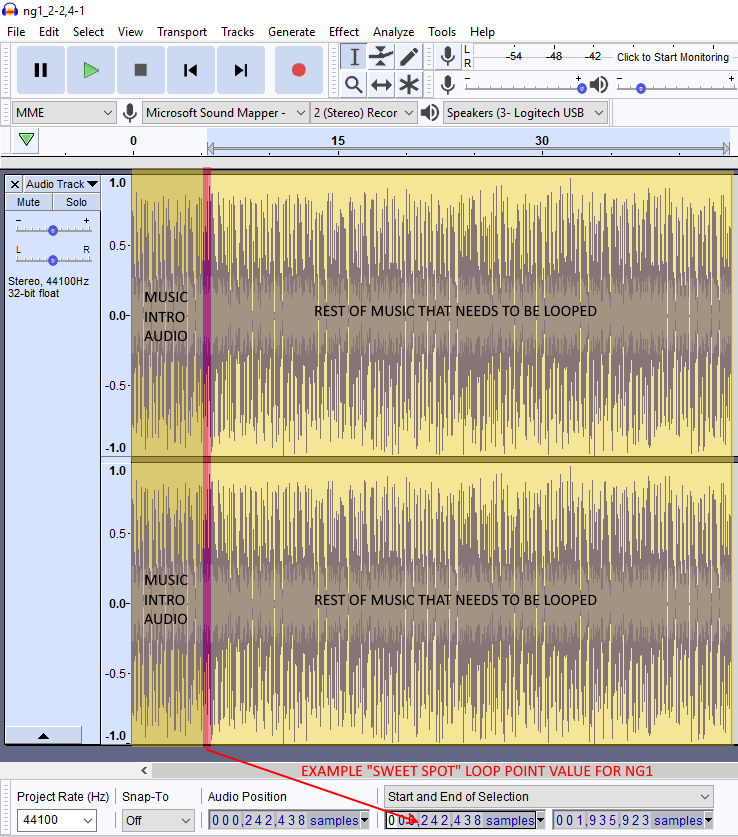Open the Edit menu
The image size is (738, 837).
click(x=49, y=32)
